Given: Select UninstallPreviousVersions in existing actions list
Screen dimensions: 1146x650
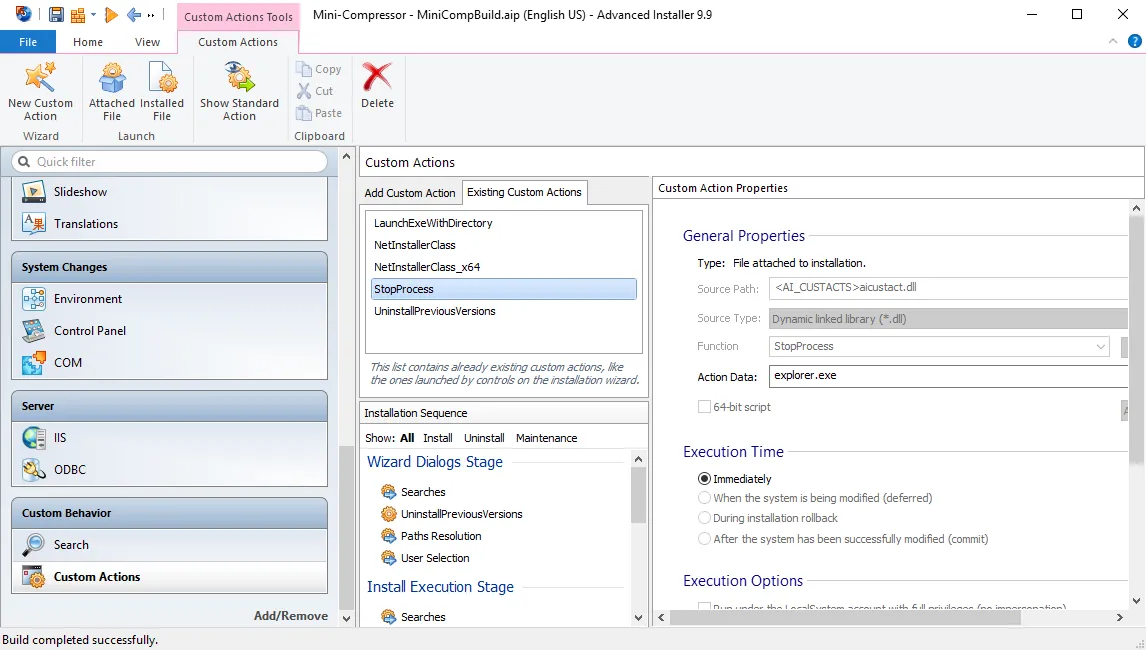Looking at the screenshot, I should [504, 311].
